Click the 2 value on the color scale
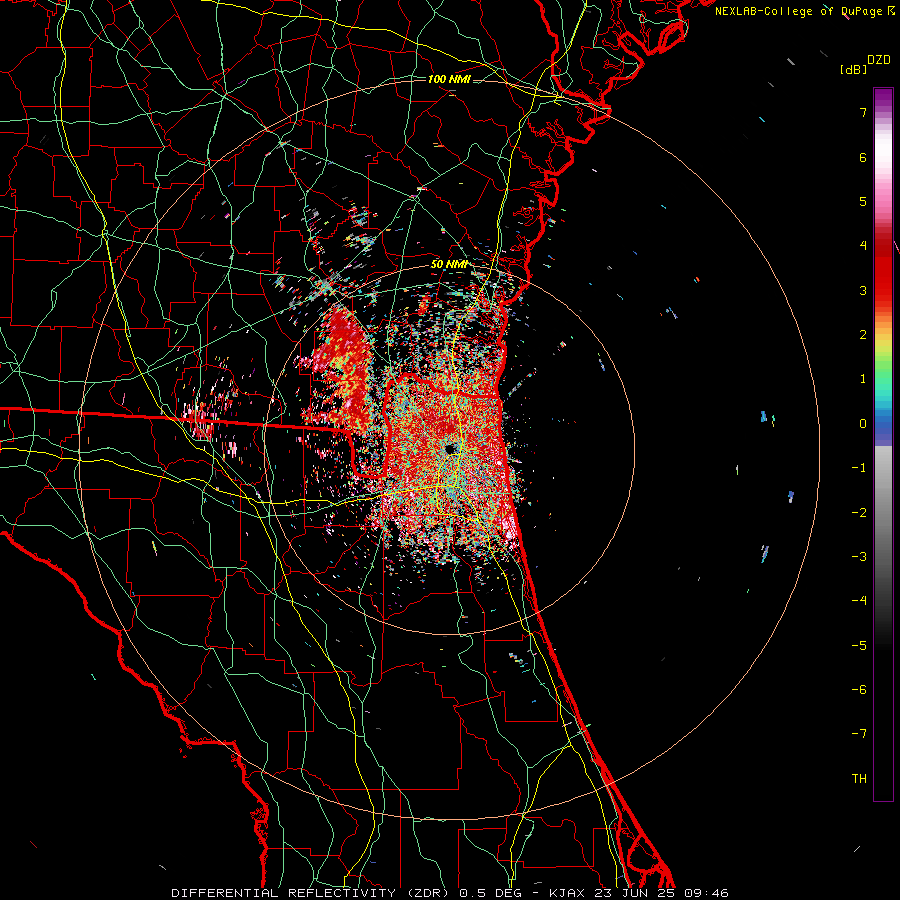 click(863, 335)
